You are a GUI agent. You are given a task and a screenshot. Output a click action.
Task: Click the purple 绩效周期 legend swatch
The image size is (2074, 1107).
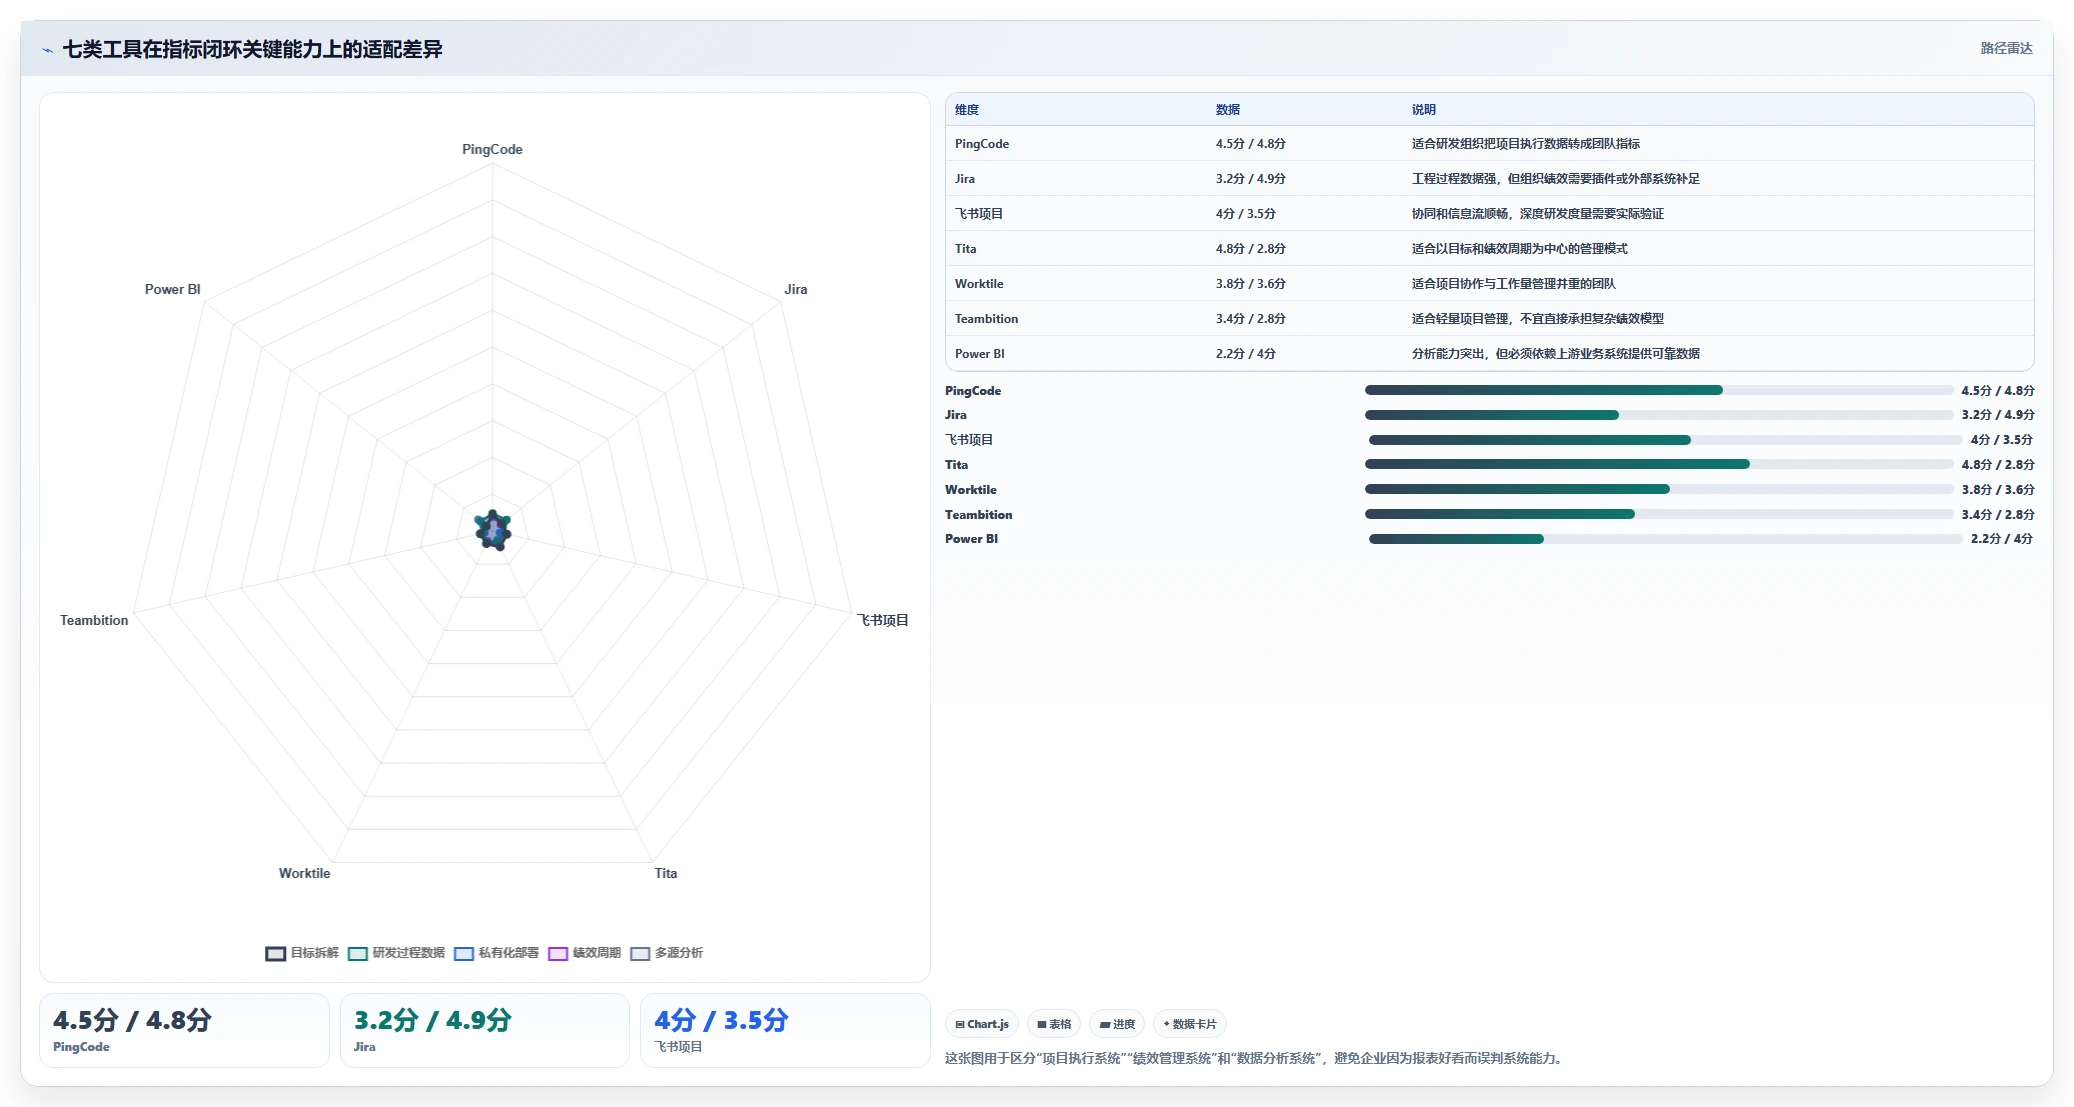(558, 954)
